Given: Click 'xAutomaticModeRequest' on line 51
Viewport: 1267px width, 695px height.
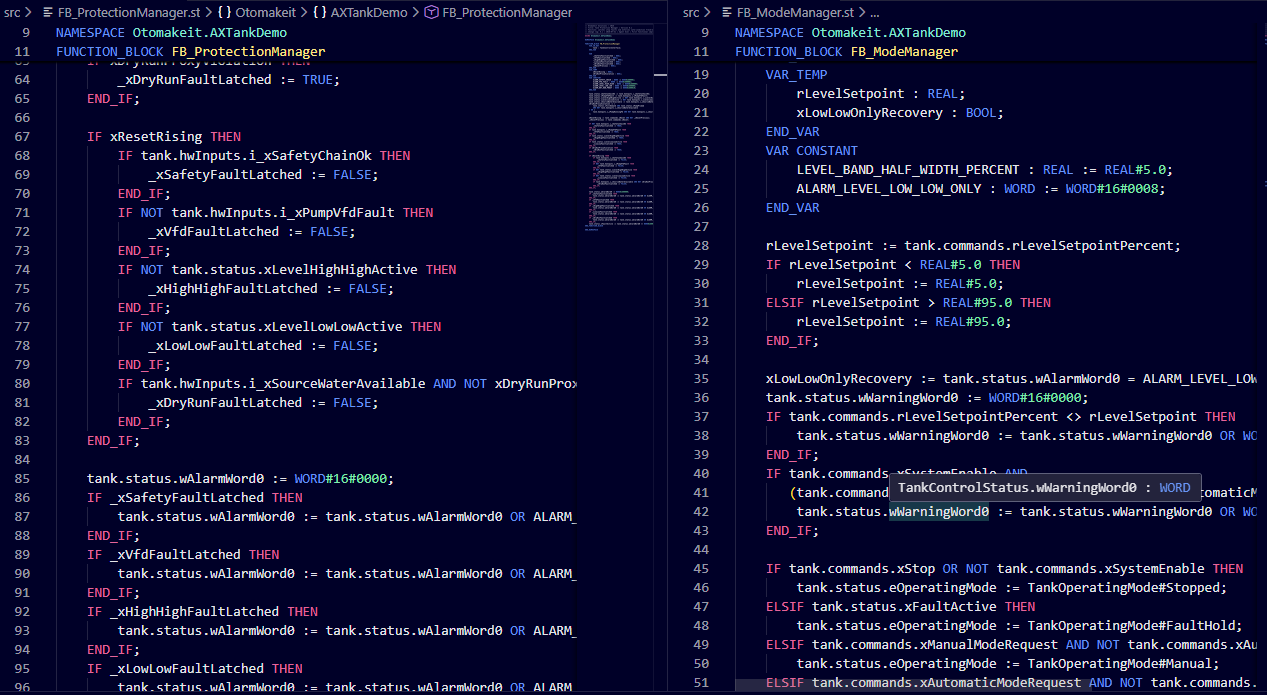Looking at the screenshot, I should (x=1000, y=682).
